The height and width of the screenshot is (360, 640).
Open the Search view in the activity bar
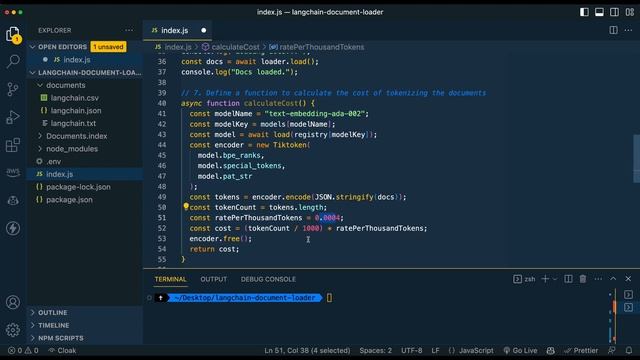pyautogui.click(x=13, y=62)
